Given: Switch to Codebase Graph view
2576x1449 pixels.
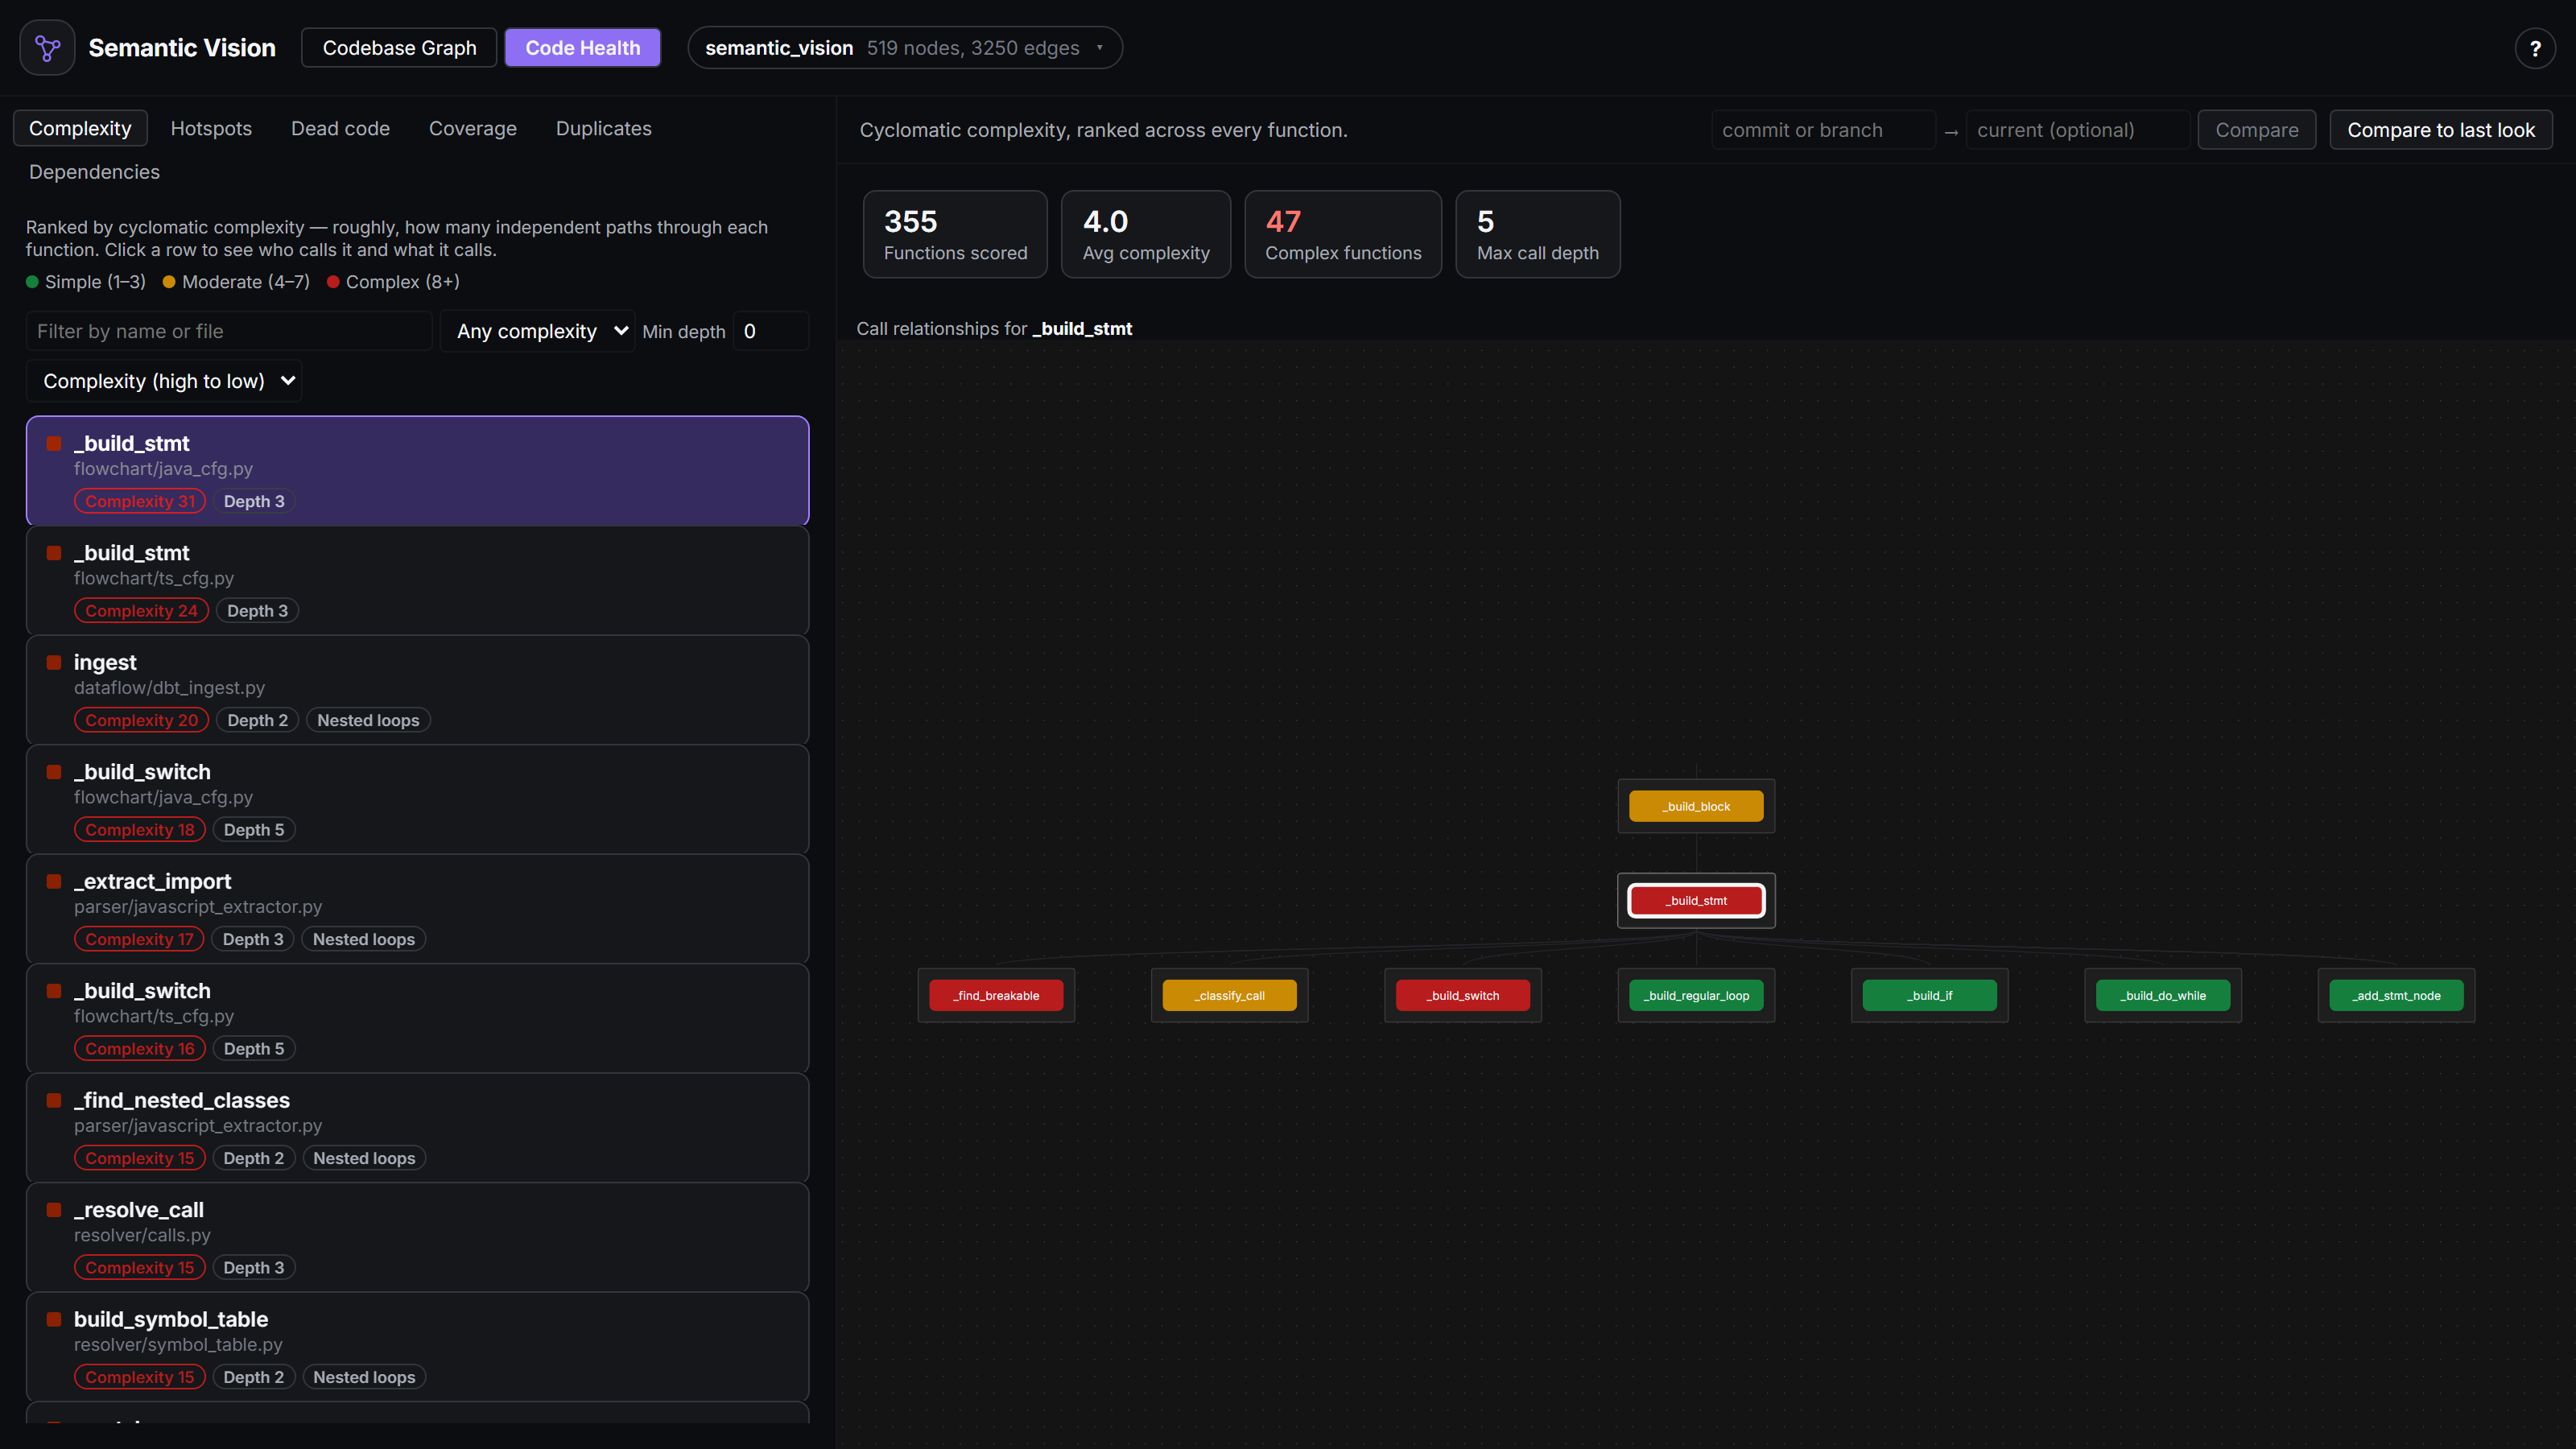Looking at the screenshot, I should point(399,48).
